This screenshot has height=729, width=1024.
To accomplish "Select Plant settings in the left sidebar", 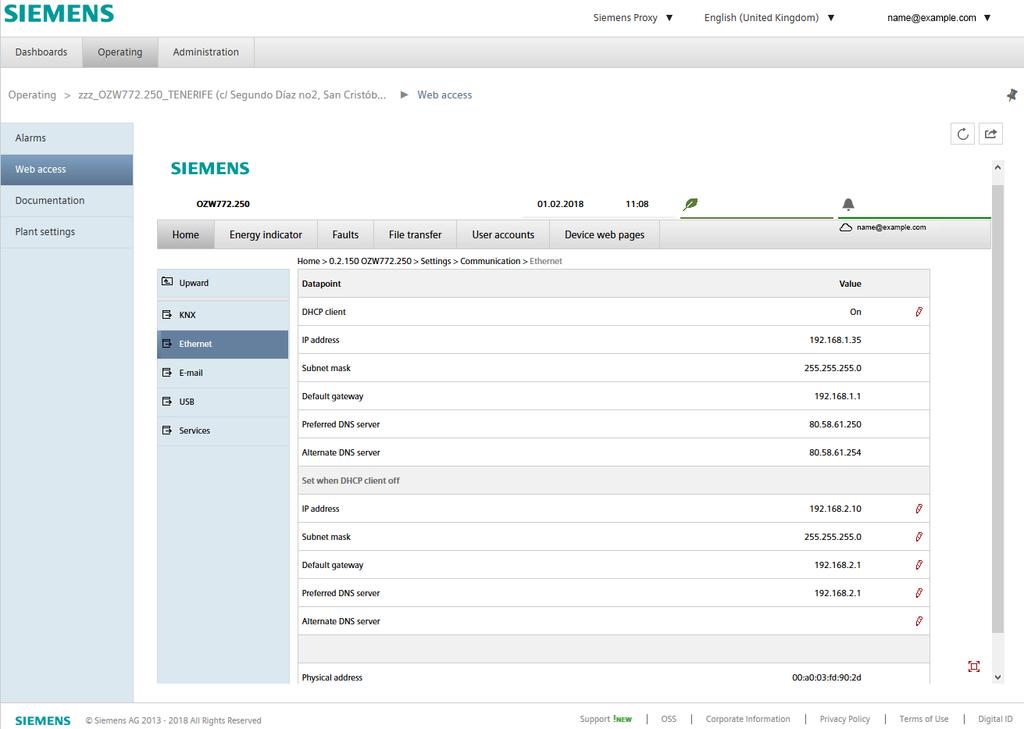I will (x=67, y=232).
